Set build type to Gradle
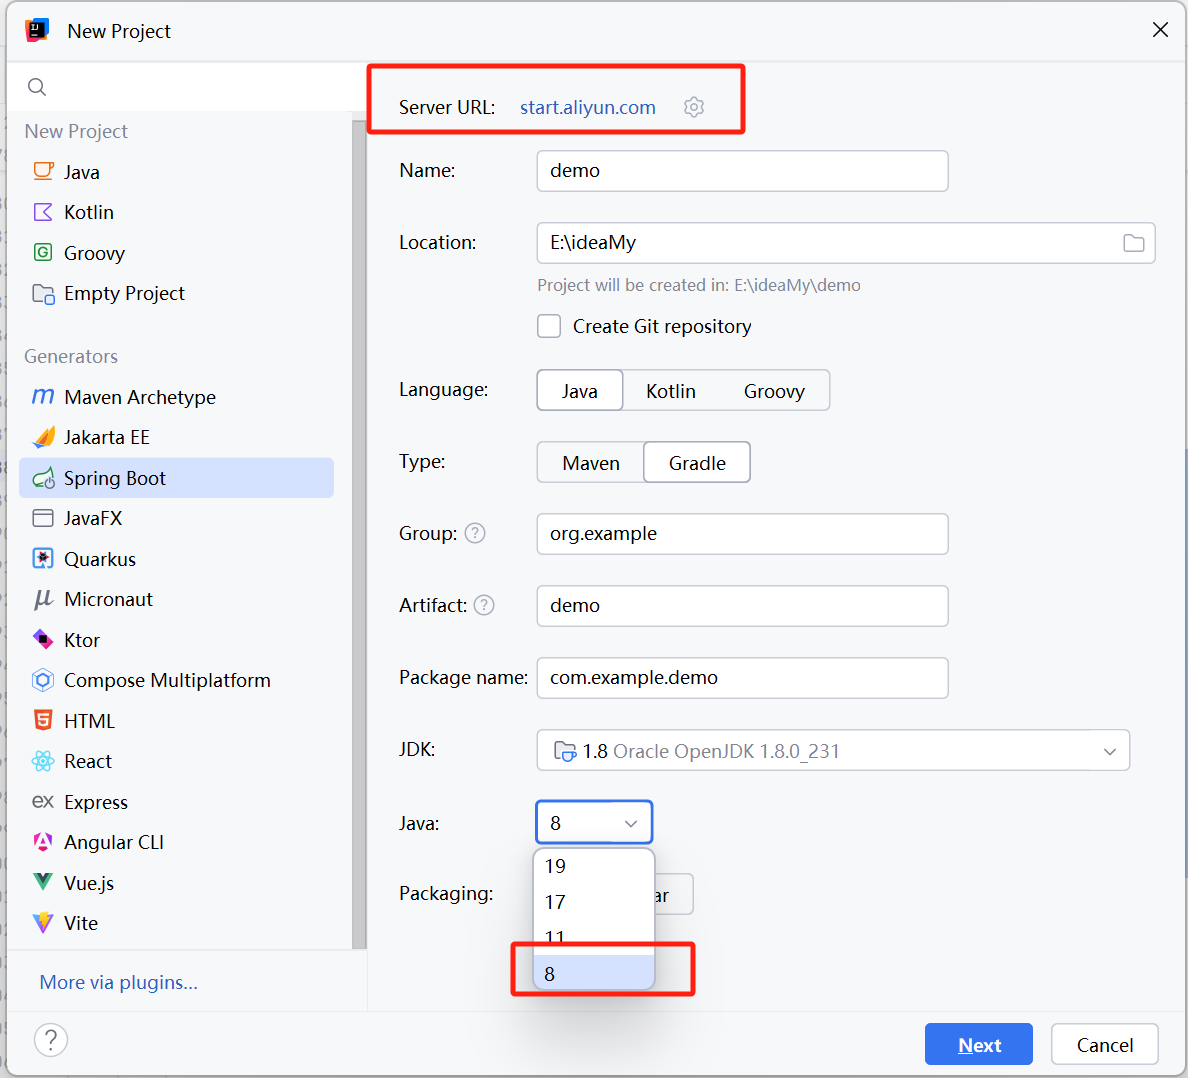 tap(697, 463)
